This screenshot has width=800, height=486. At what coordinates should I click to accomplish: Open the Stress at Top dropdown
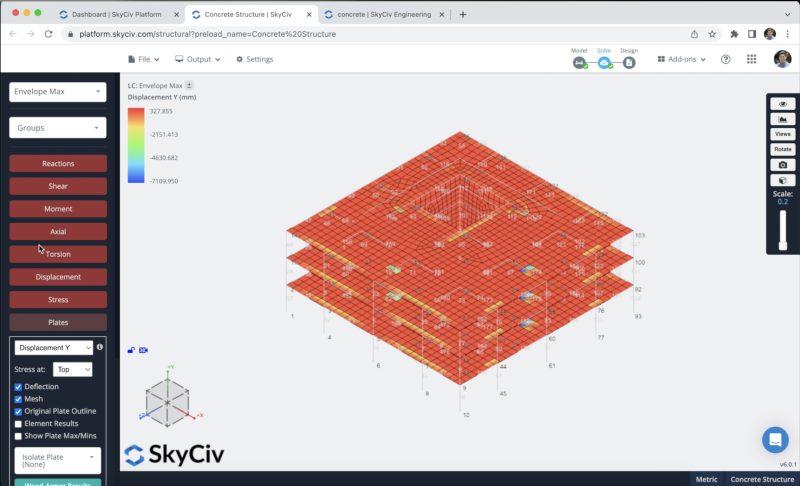point(72,369)
